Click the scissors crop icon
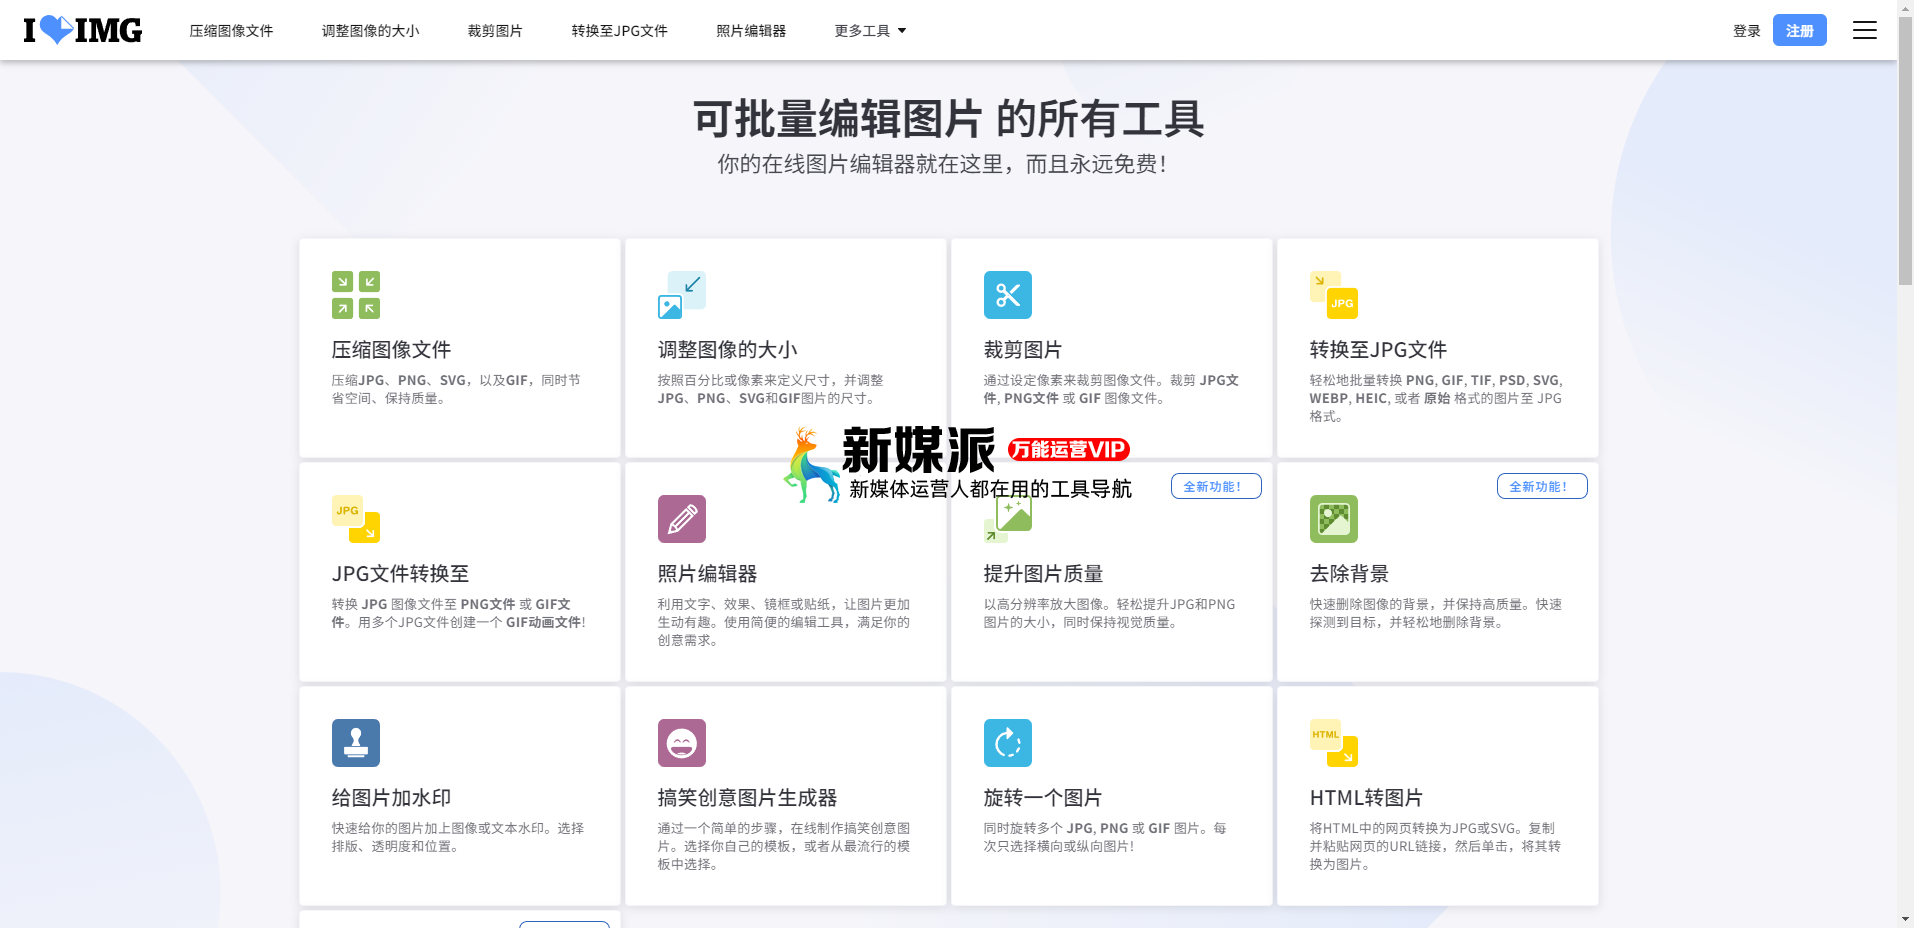The image size is (1914, 928). coord(1008,295)
